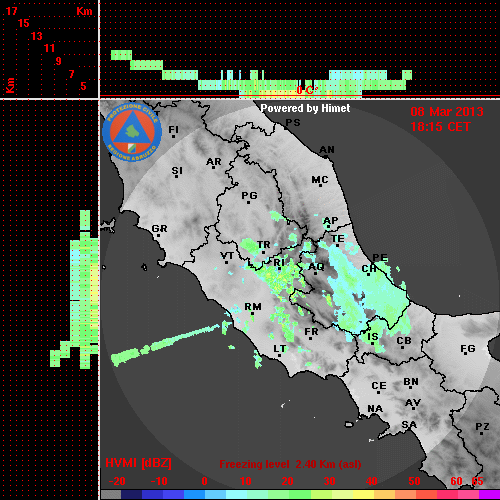Click the PS city label

(293, 123)
